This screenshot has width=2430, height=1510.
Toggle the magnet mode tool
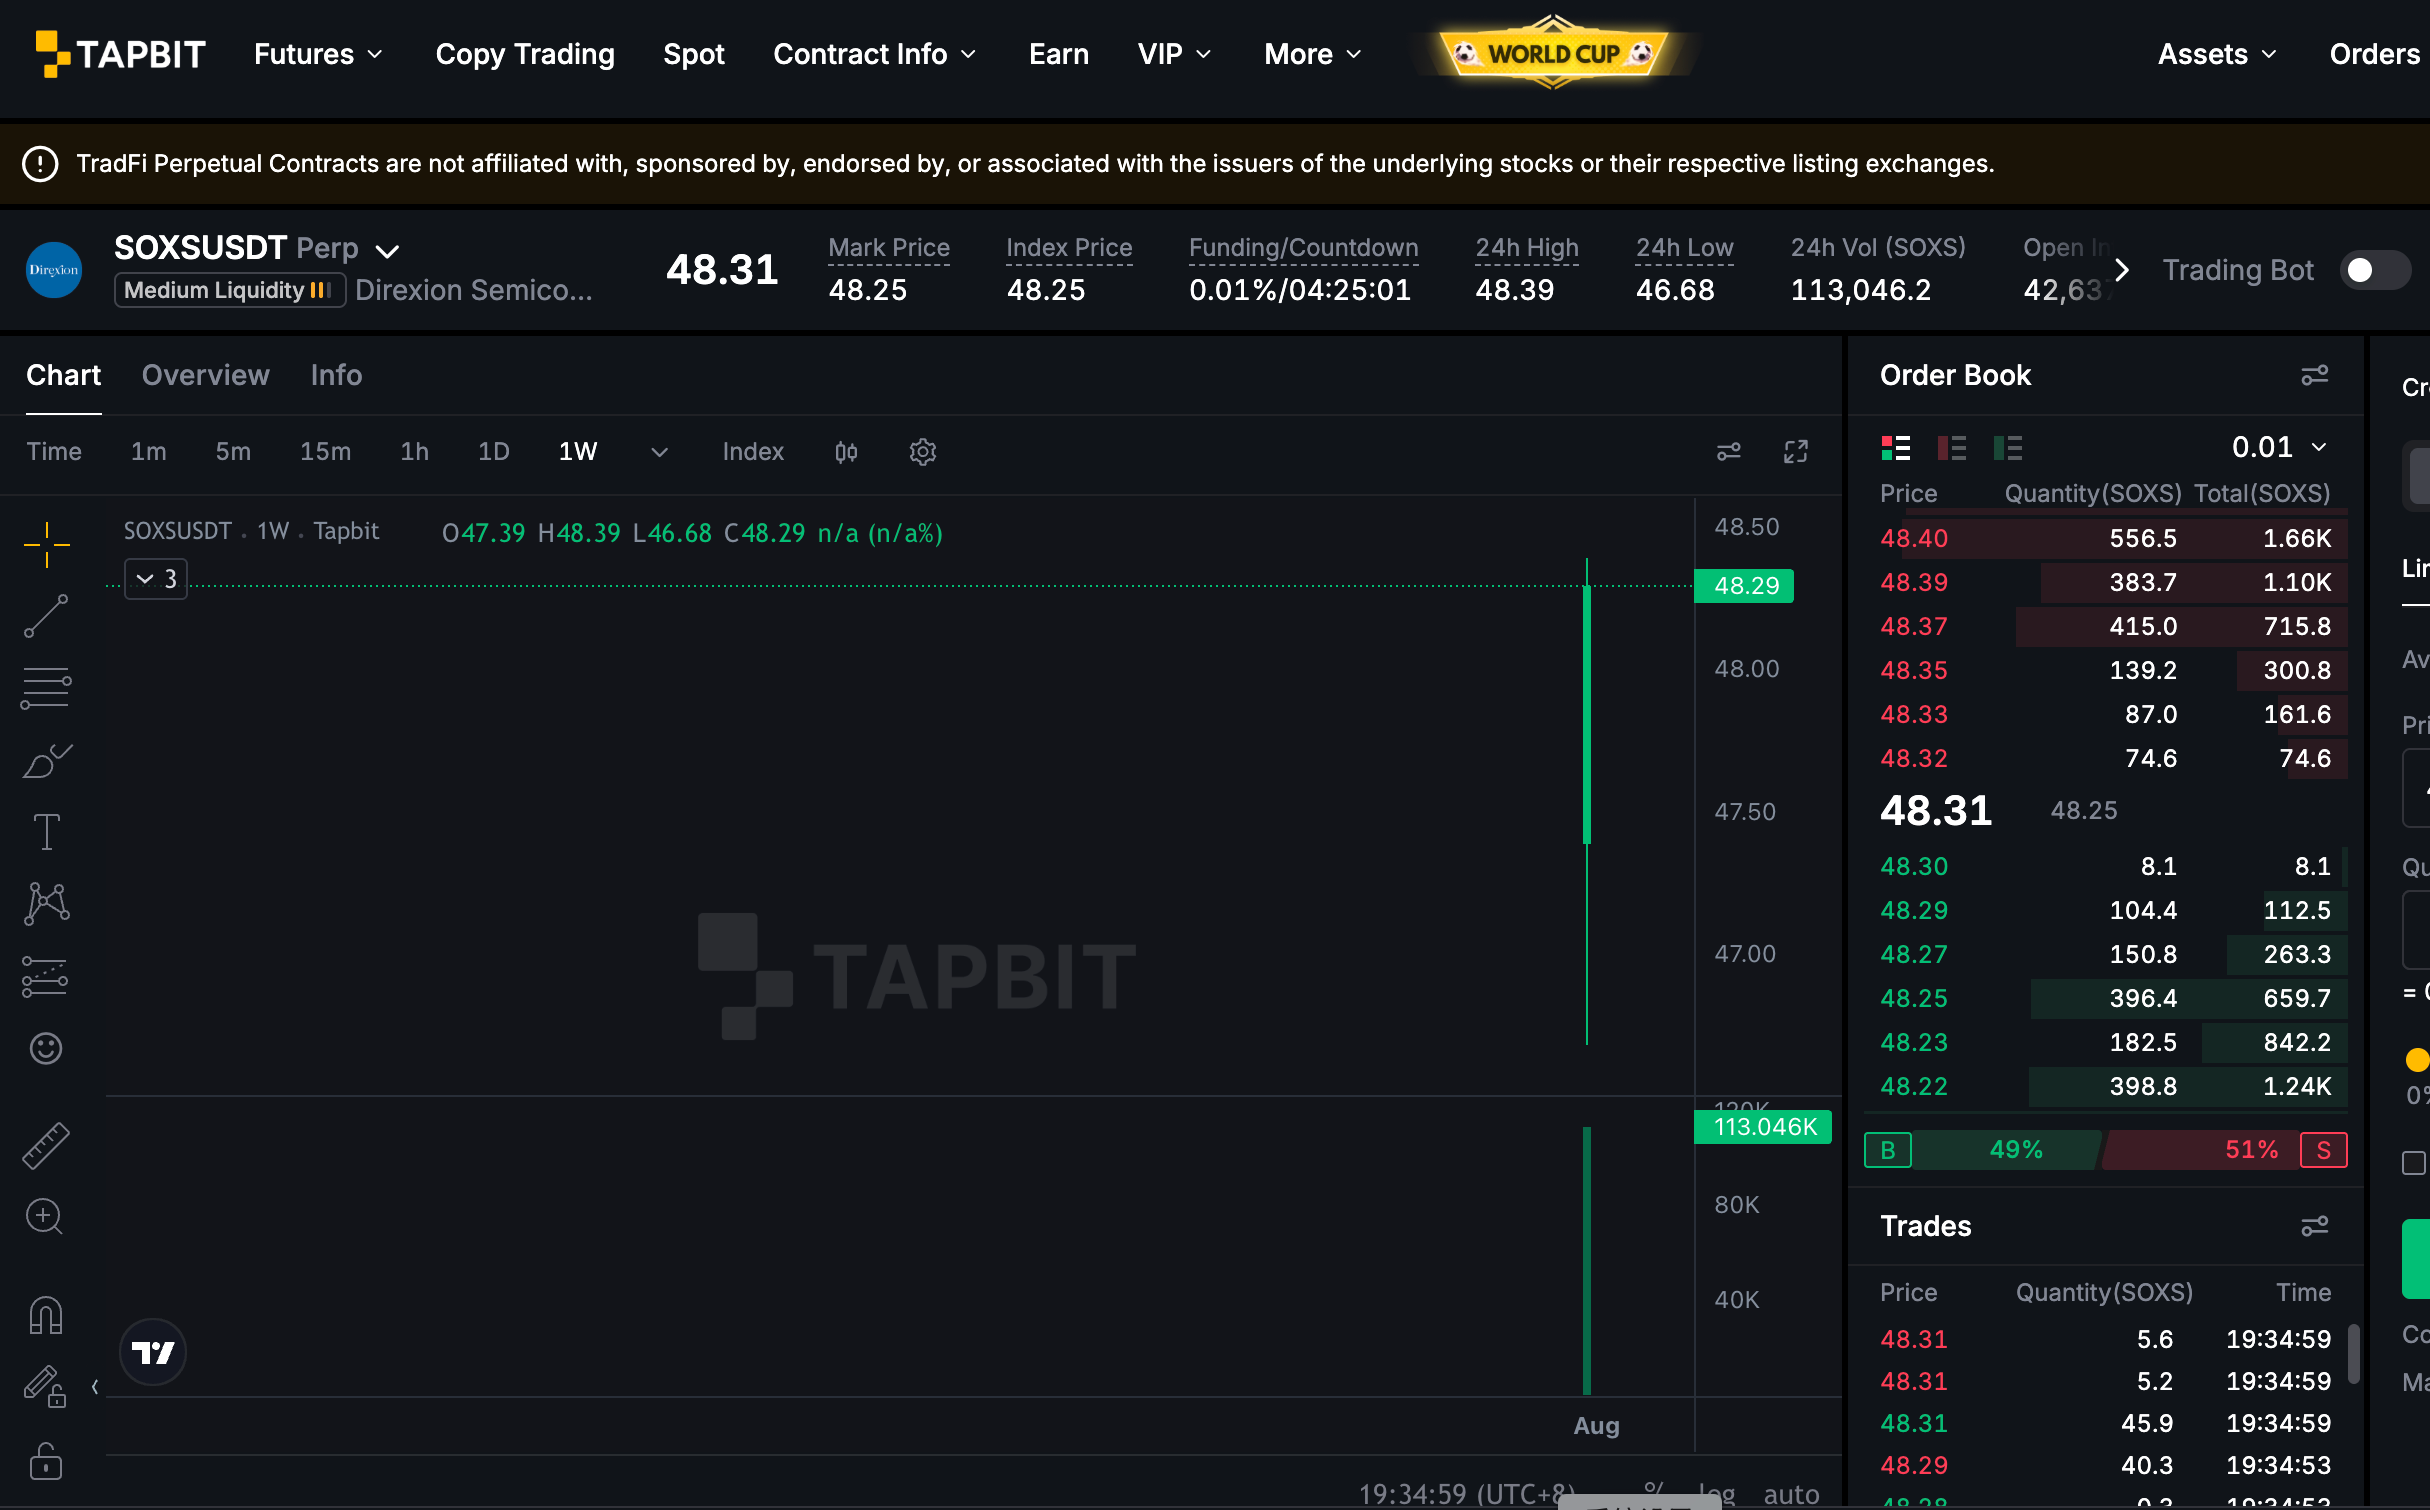tap(46, 1314)
